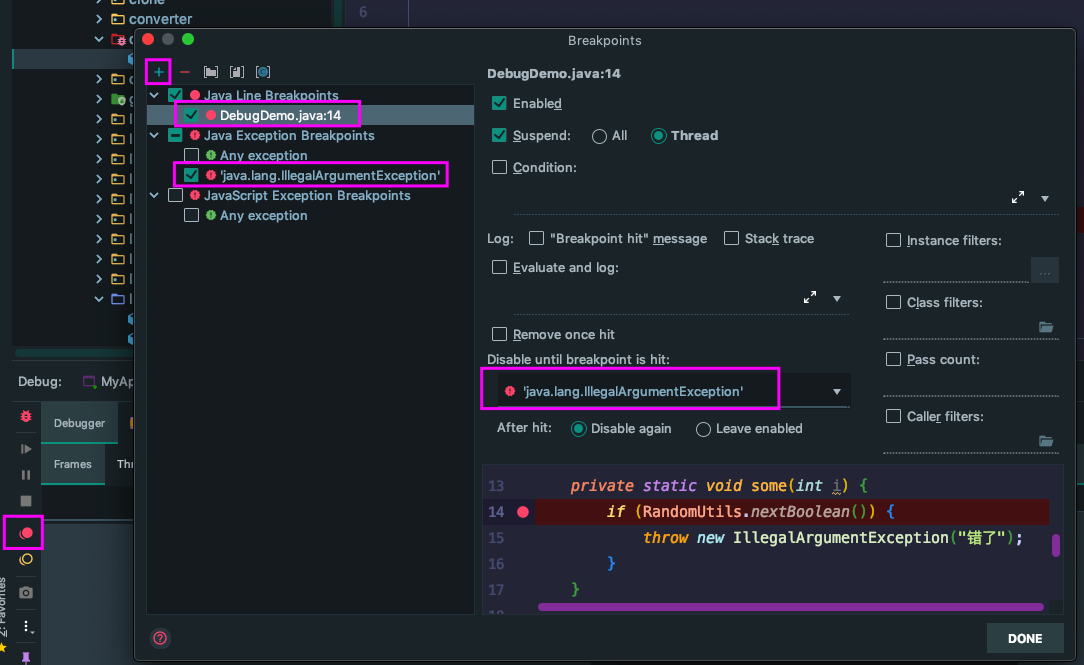Toggle the Enabled checkbox
The width and height of the screenshot is (1084, 665).
point(500,103)
